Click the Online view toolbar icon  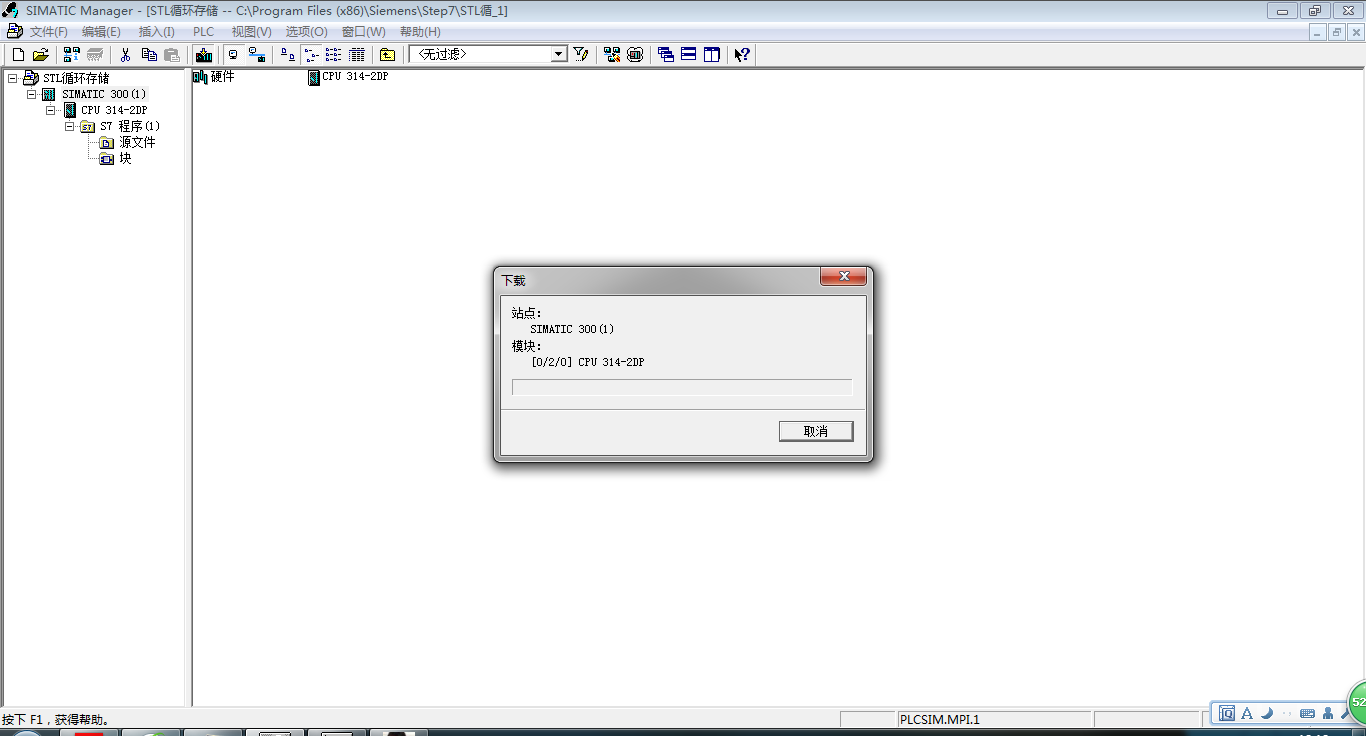257,55
